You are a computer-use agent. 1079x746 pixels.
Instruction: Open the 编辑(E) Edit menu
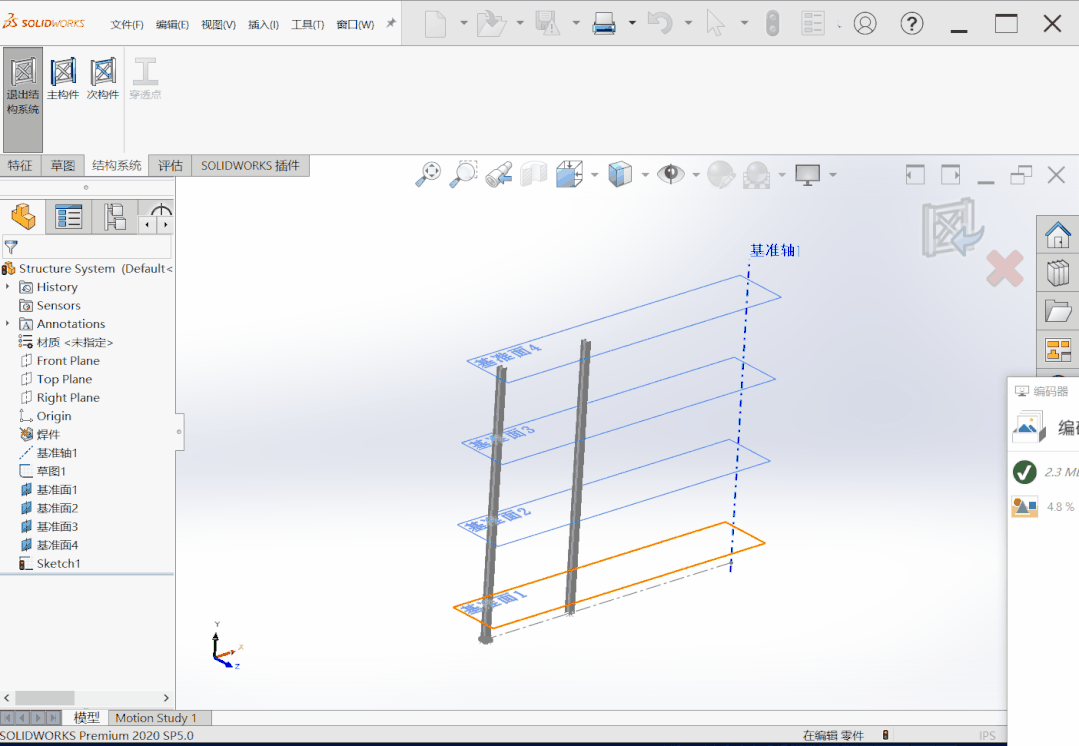tap(172, 25)
